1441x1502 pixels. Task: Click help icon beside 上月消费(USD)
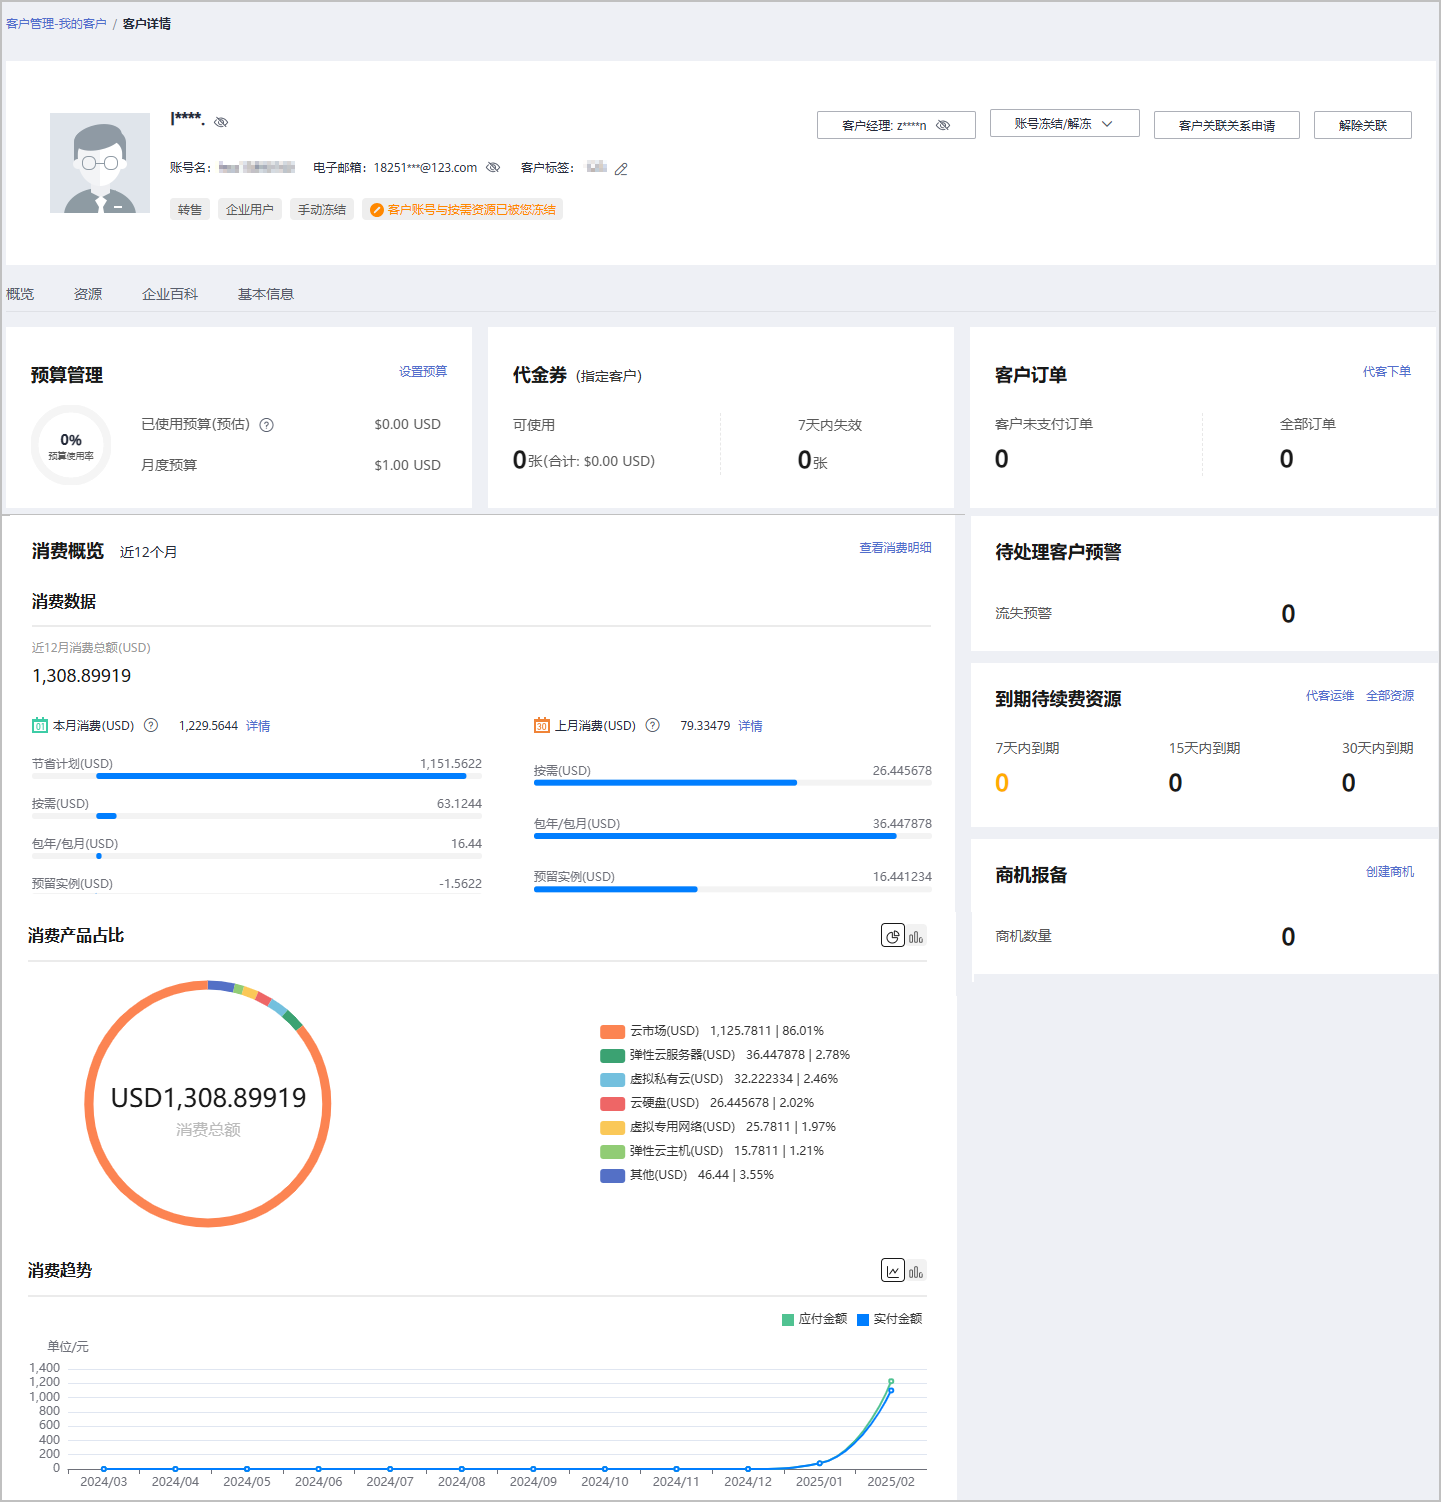[653, 726]
